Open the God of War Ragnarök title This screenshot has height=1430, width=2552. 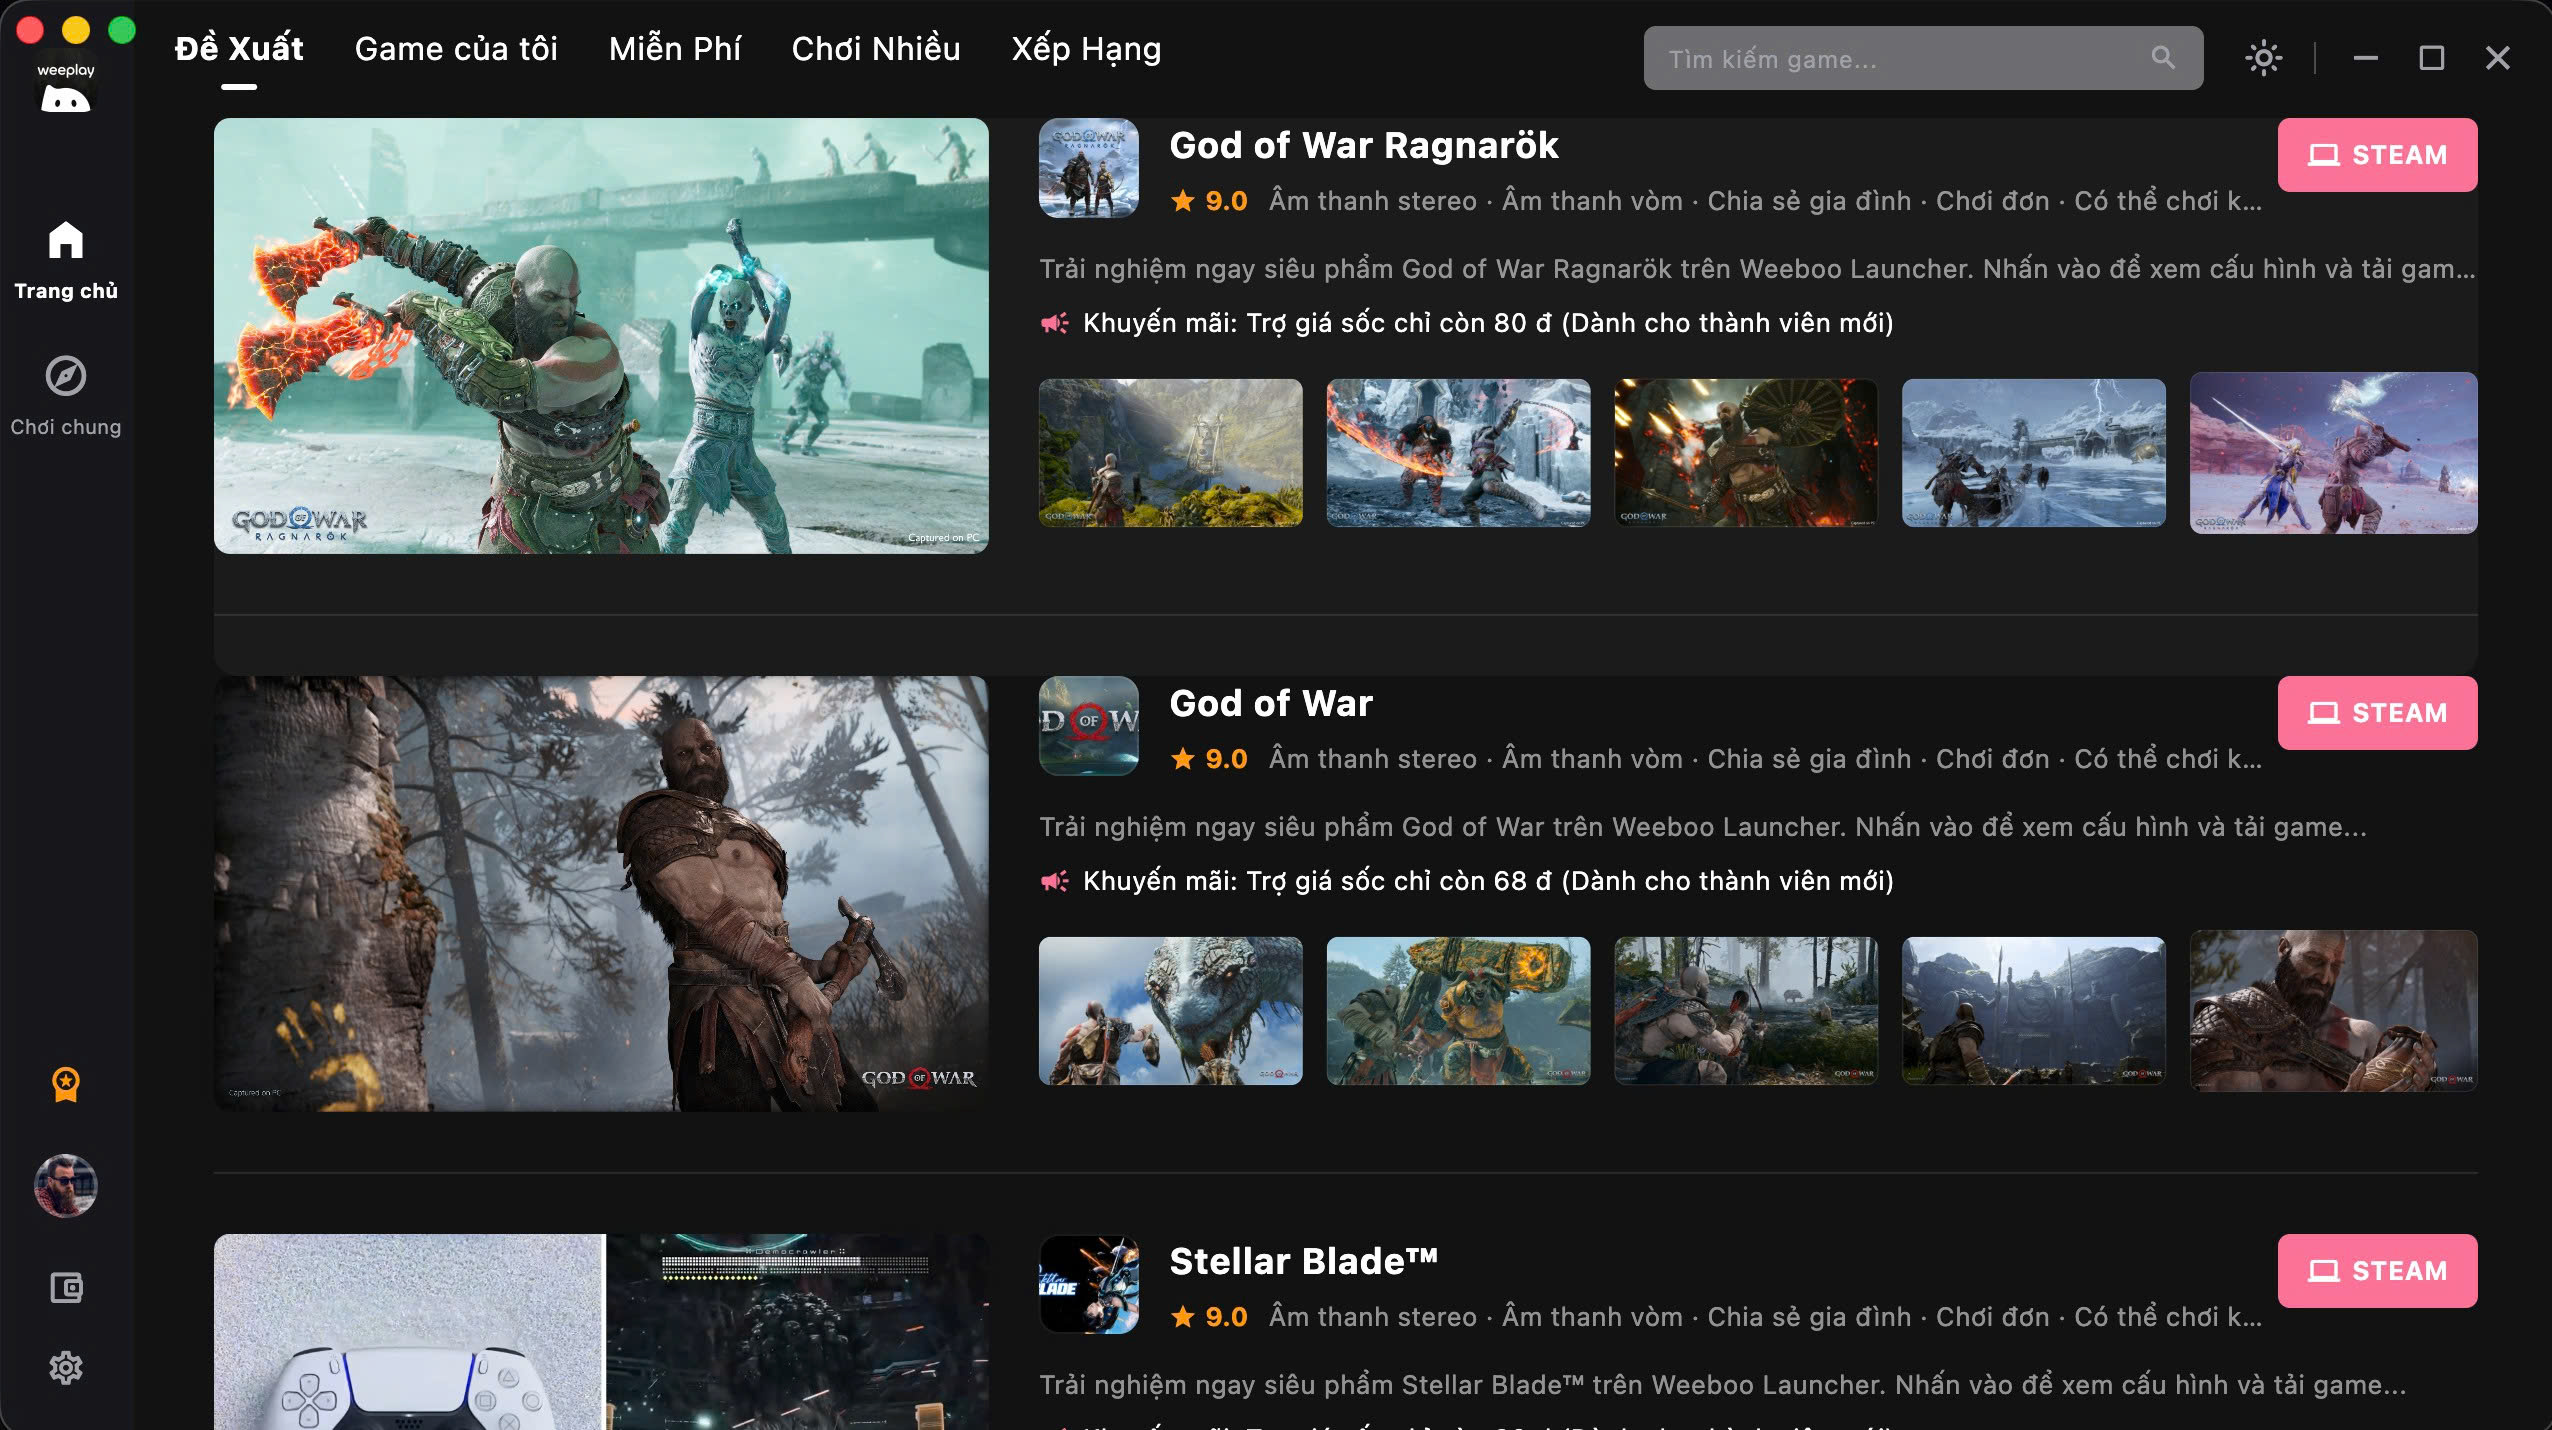coord(1364,146)
